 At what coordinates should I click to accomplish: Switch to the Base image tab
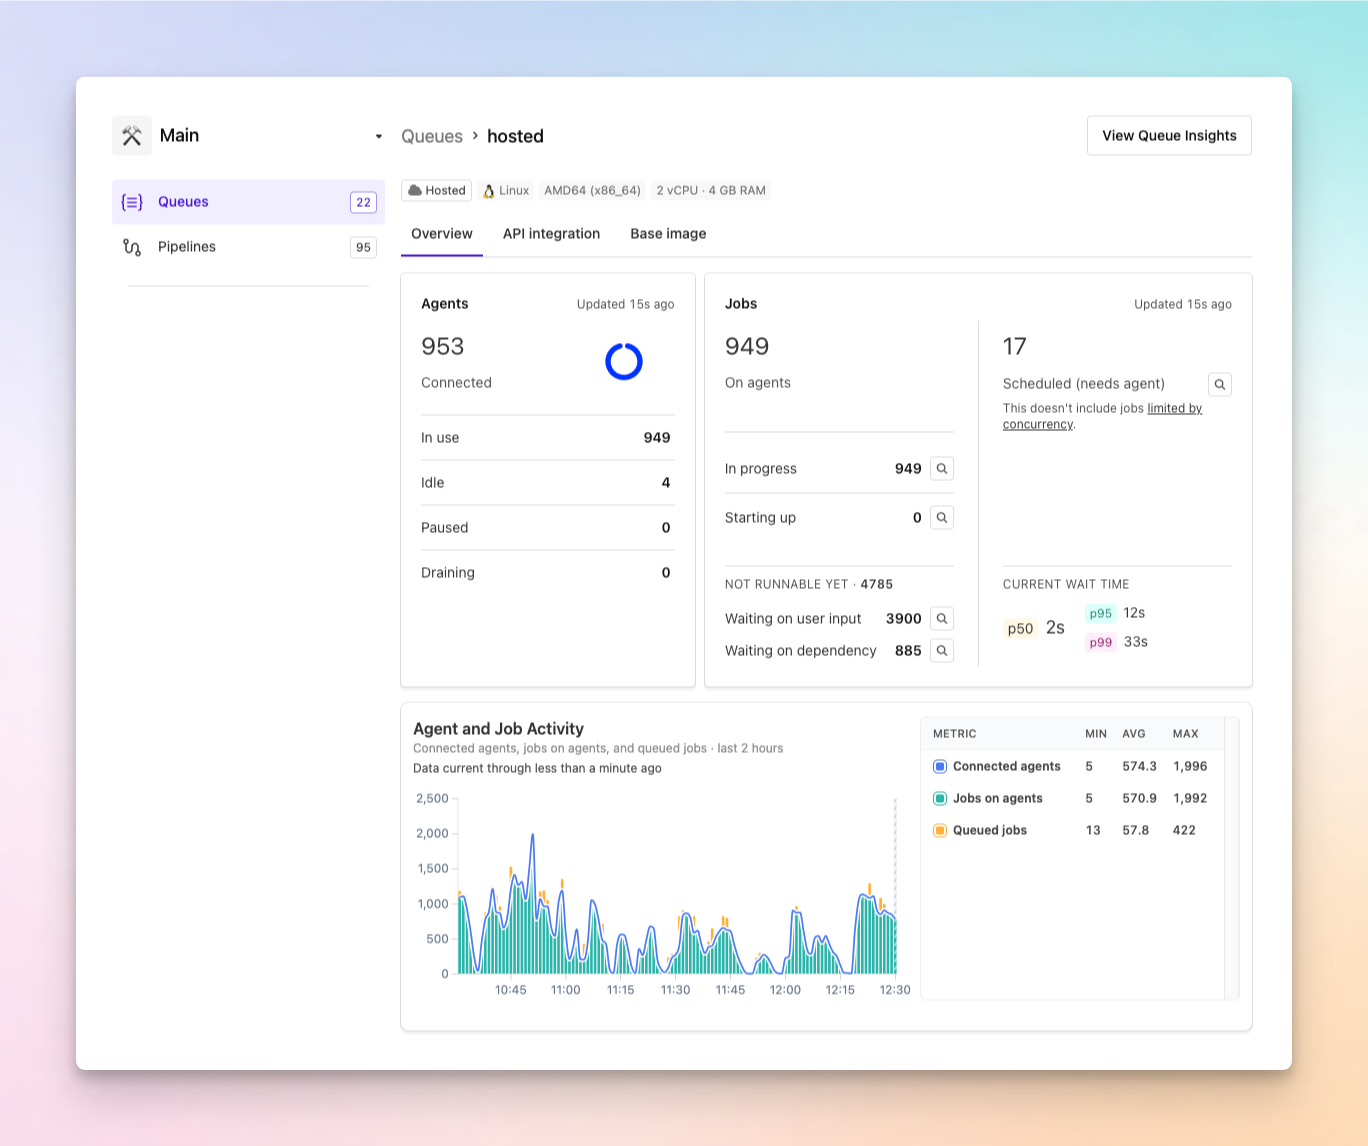(x=668, y=234)
